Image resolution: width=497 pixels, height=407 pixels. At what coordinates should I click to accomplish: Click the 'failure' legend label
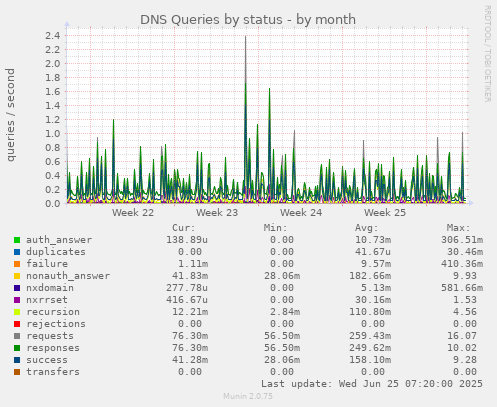click(47, 264)
